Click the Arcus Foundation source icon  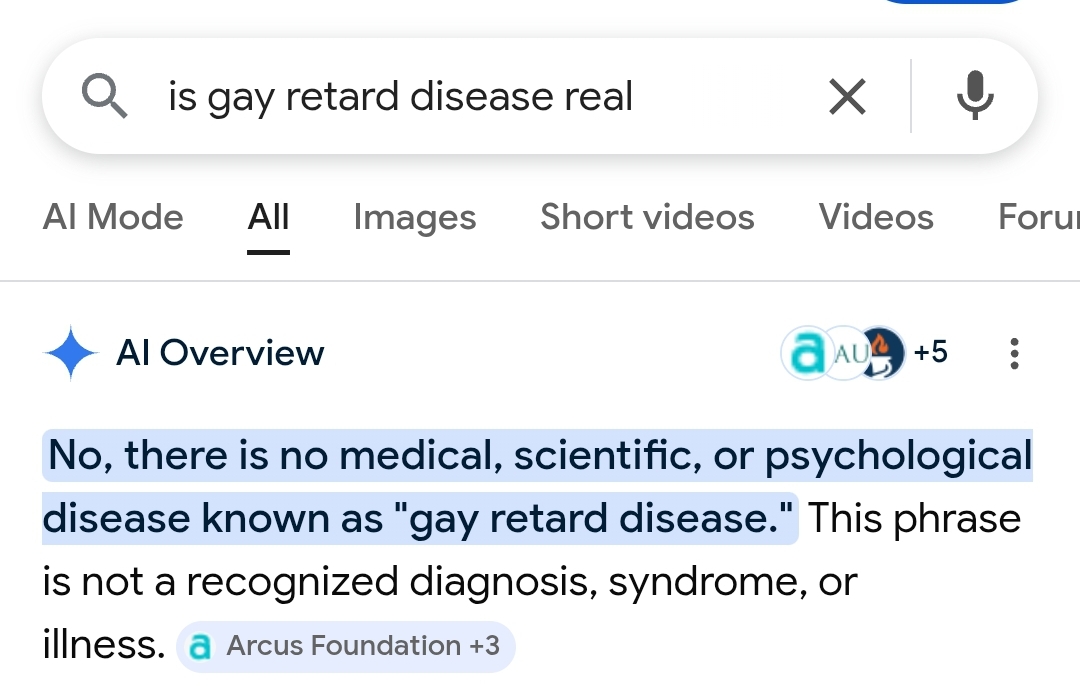(x=201, y=646)
